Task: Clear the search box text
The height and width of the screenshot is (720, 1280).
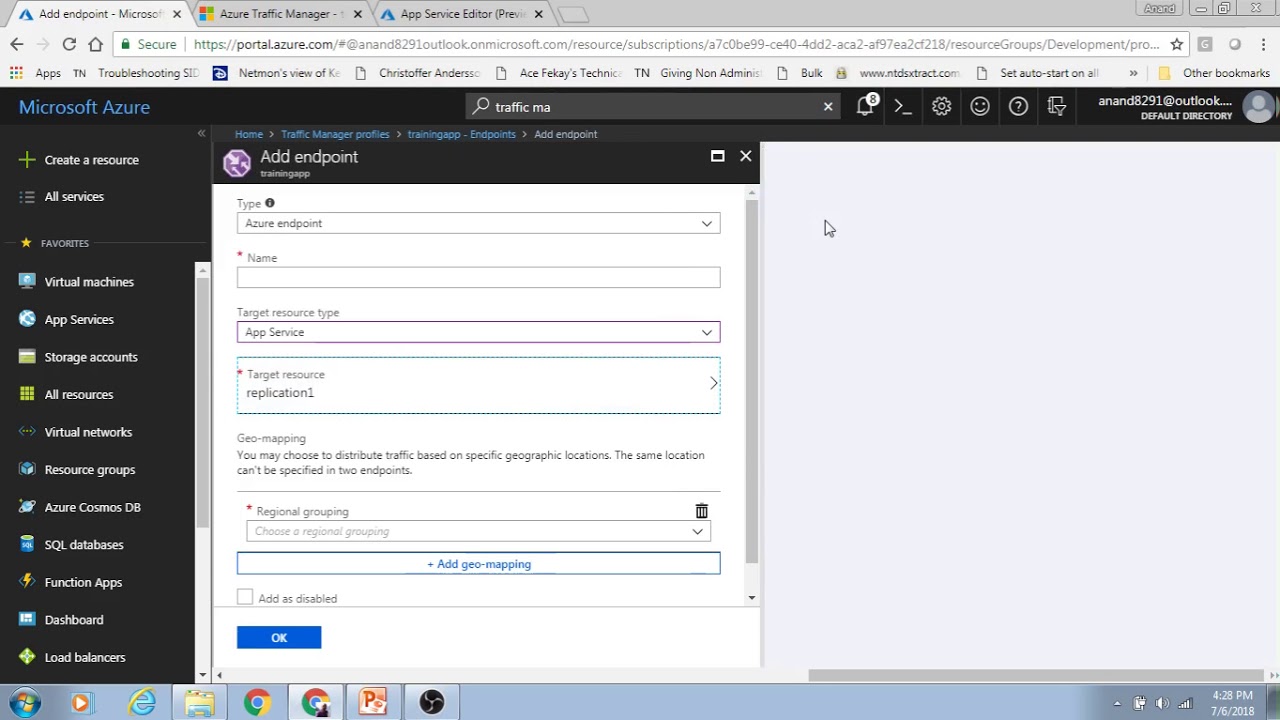Action: tap(828, 107)
